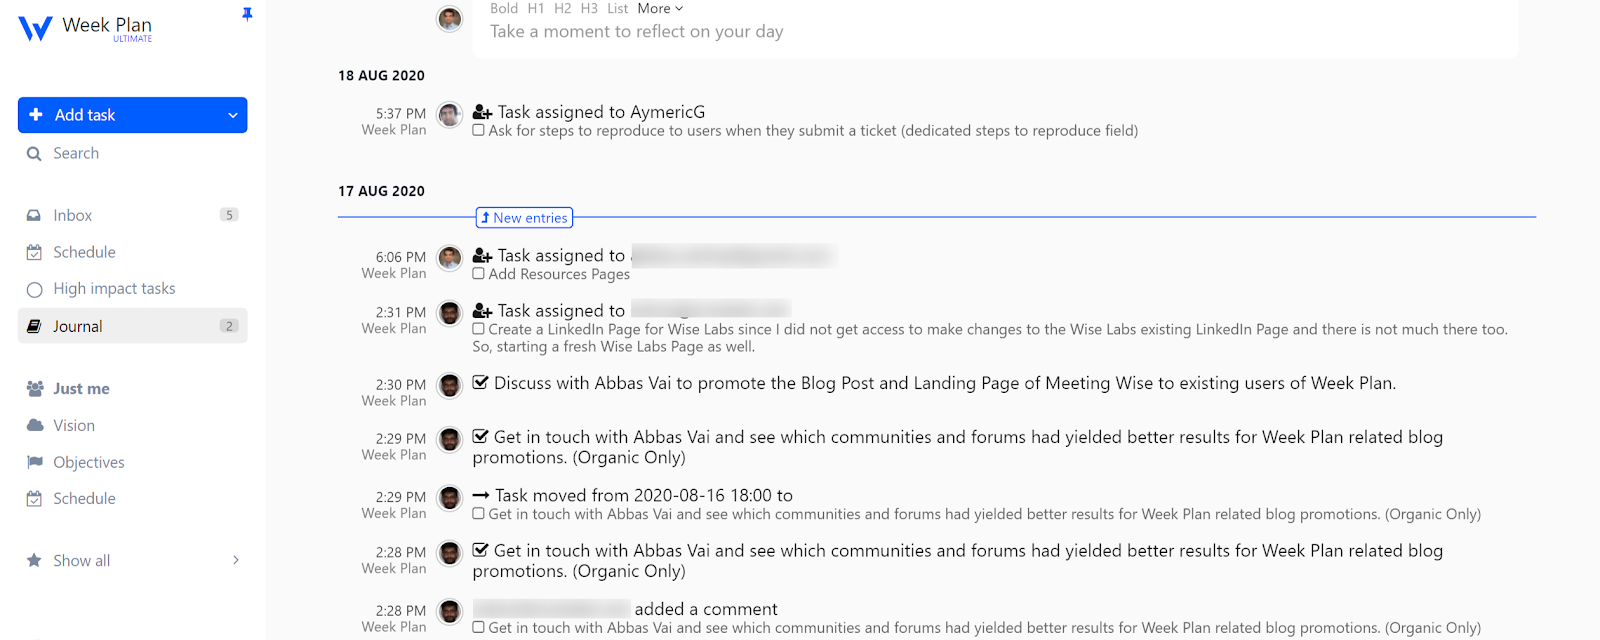Uncheck the 'Discuss with Abbas Vai' task
This screenshot has width=1600, height=640.
[x=481, y=382]
